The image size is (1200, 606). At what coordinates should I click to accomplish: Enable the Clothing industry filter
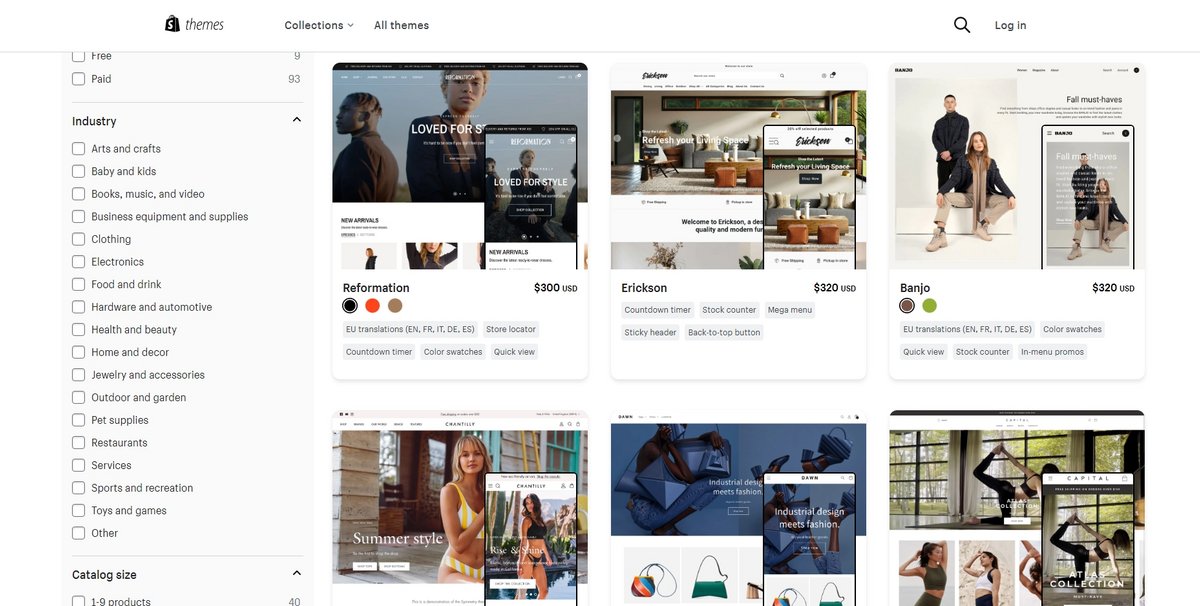pos(78,239)
